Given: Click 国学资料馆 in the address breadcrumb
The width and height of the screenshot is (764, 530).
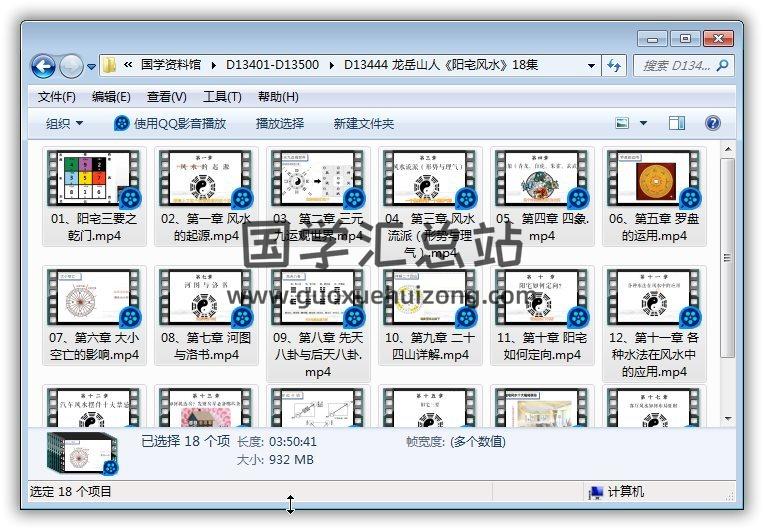Looking at the screenshot, I should pyautogui.click(x=173, y=66).
